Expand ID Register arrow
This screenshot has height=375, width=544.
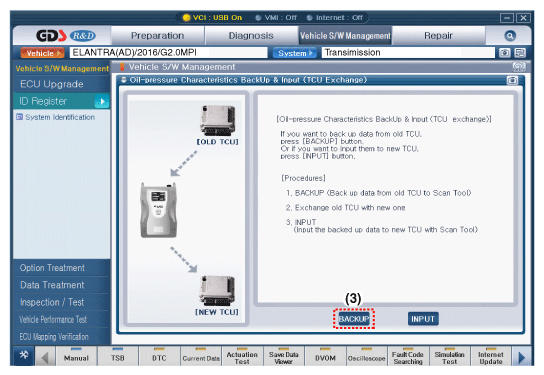102,101
